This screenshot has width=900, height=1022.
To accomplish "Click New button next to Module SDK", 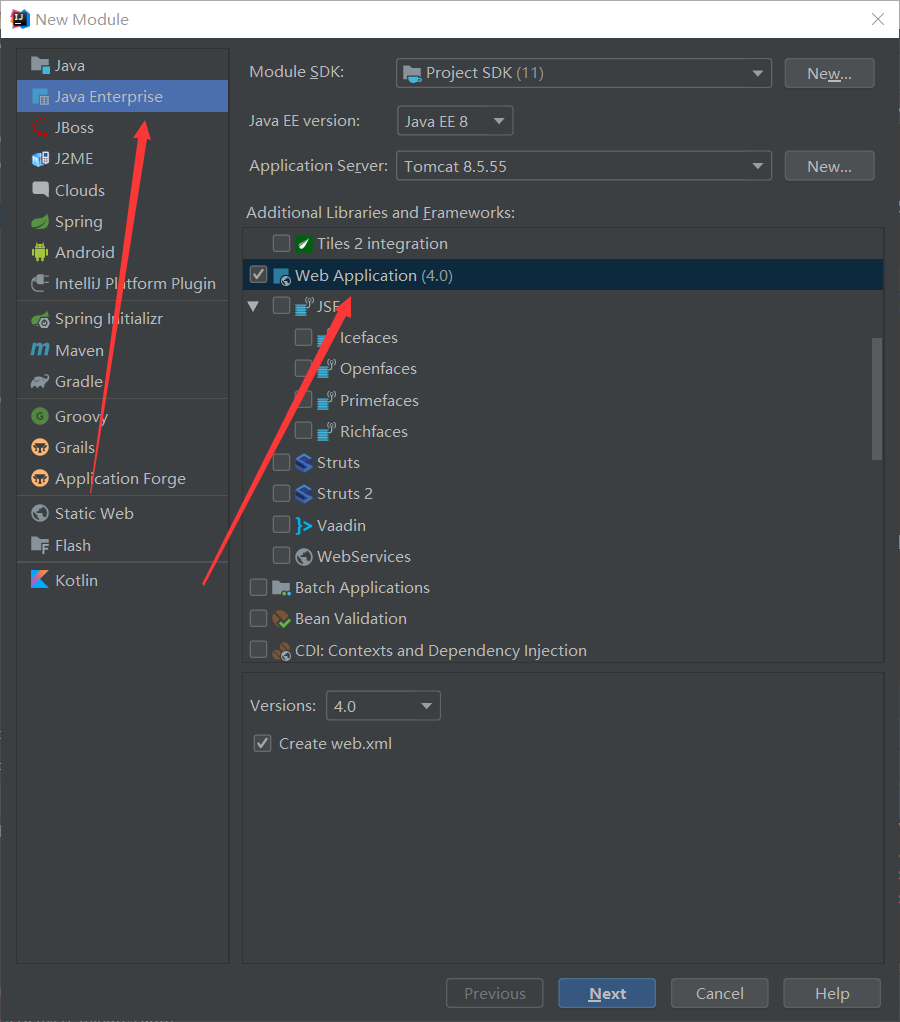I will point(829,73).
